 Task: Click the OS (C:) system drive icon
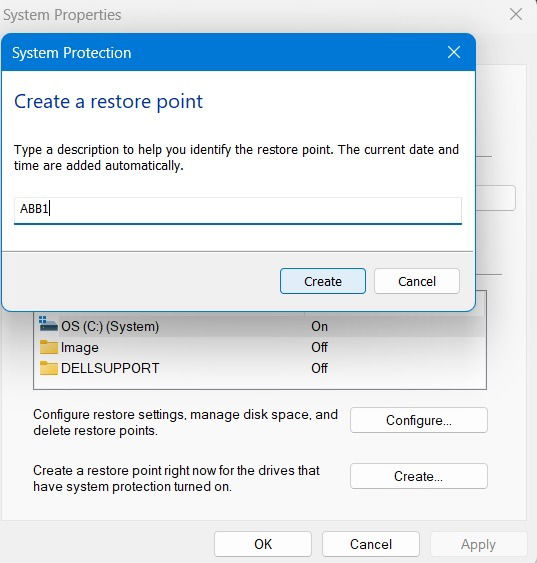(x=48, y=324)
